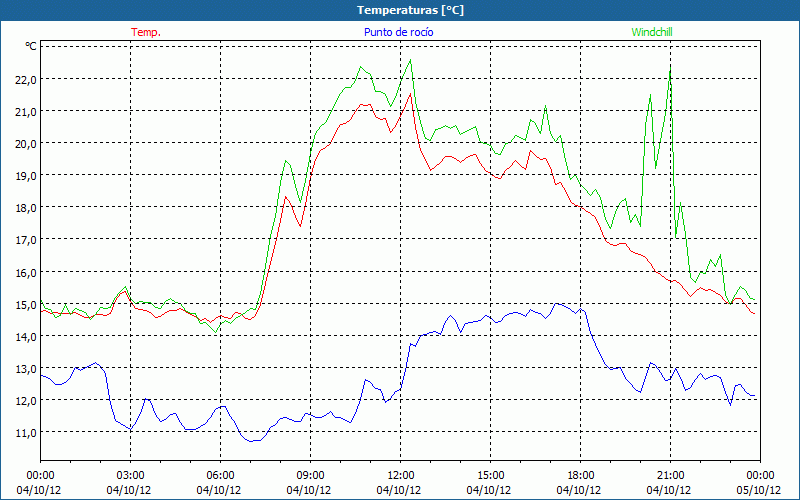
Task: Click the 15:00 time axis label
Action: pyautogui.click(x=490, y=476)
